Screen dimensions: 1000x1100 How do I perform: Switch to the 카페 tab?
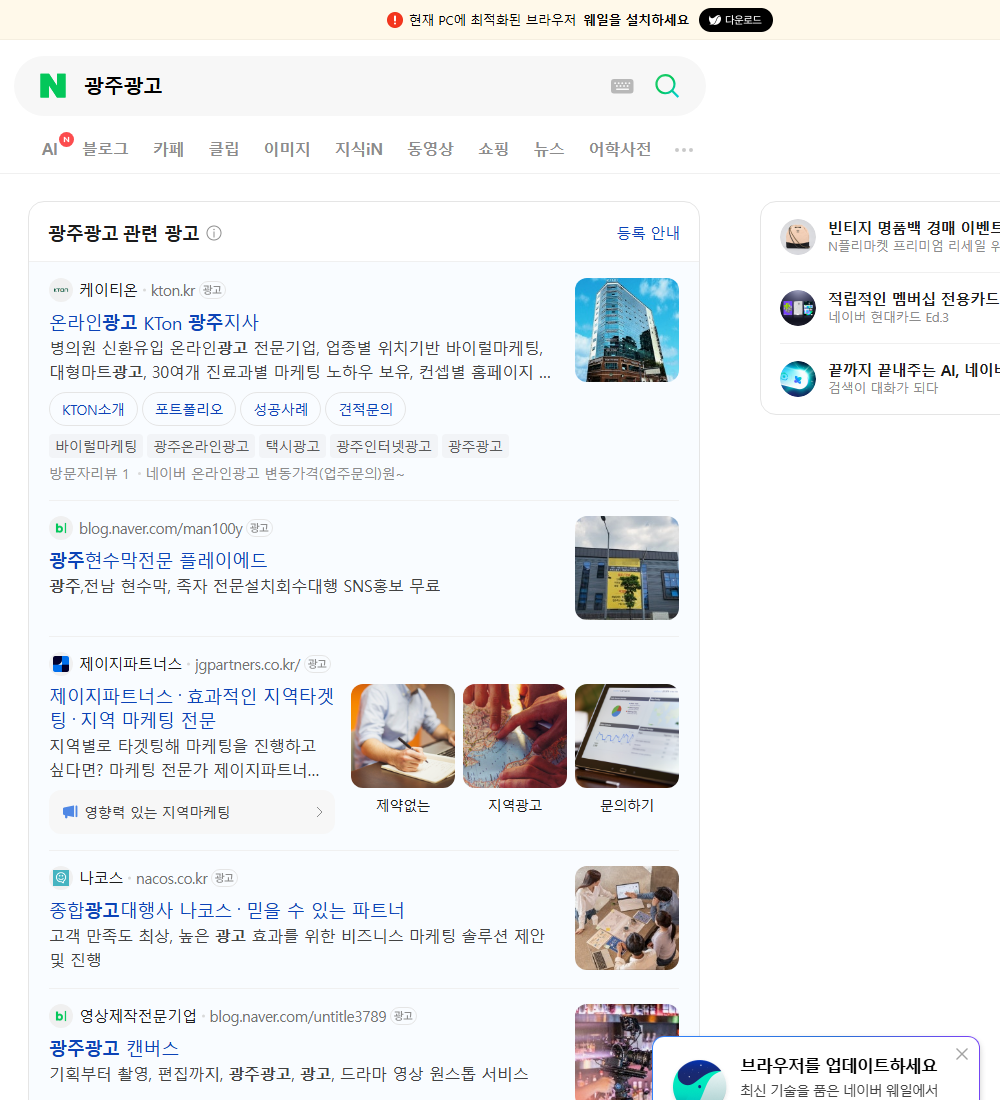tap(168, 149)
